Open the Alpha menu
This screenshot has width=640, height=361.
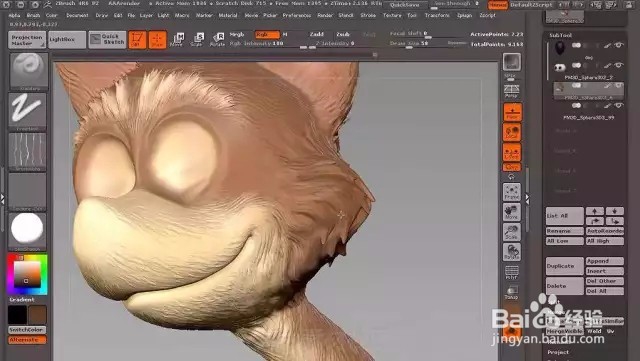(14, 16)
